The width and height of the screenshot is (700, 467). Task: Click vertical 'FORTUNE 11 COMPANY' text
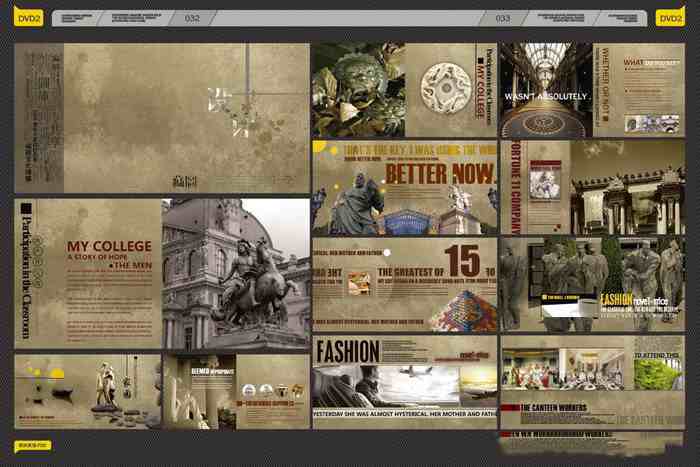(x=516, y=188)
